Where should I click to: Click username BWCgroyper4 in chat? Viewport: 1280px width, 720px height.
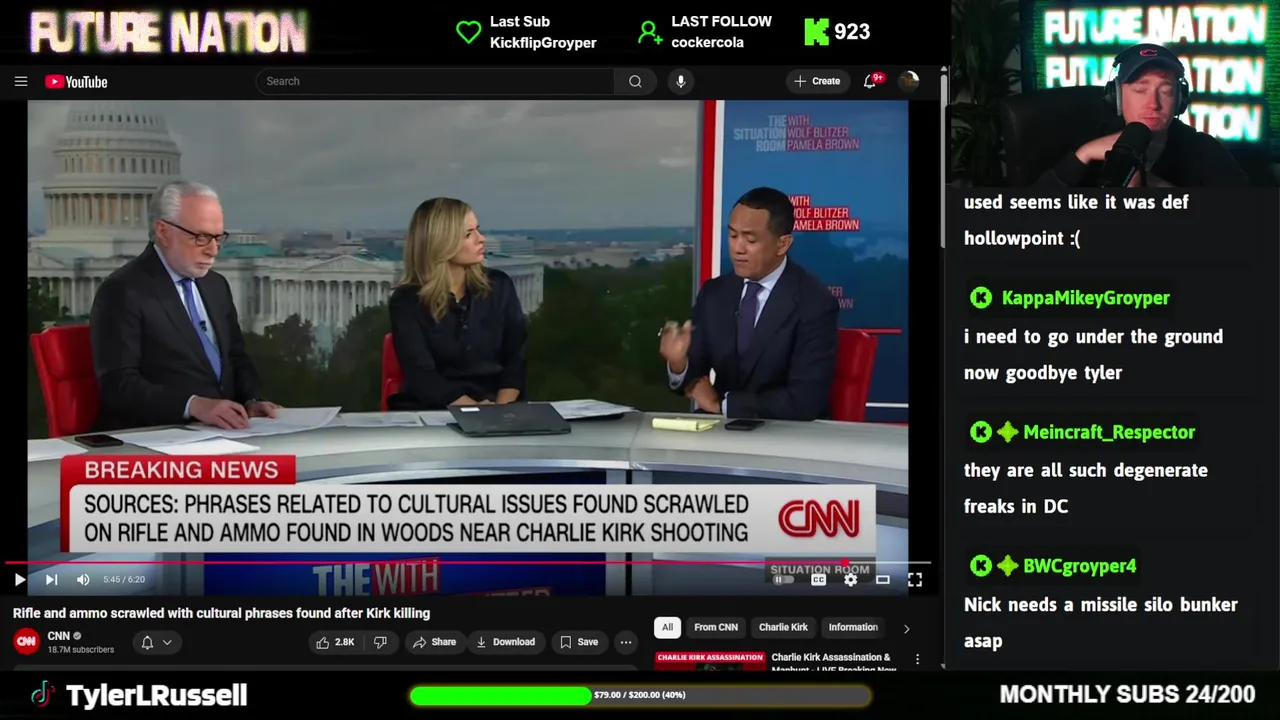pyautogui.click(x=1080, y=566)
